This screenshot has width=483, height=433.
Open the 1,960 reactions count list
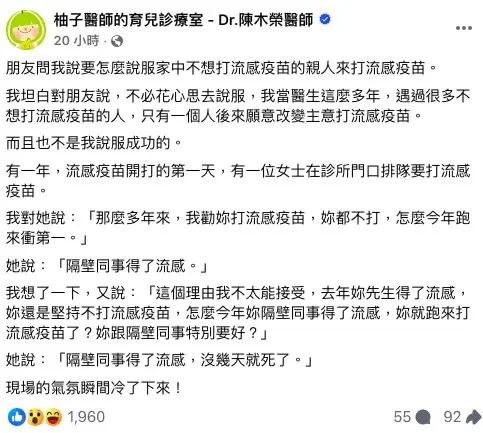[86, 417]
